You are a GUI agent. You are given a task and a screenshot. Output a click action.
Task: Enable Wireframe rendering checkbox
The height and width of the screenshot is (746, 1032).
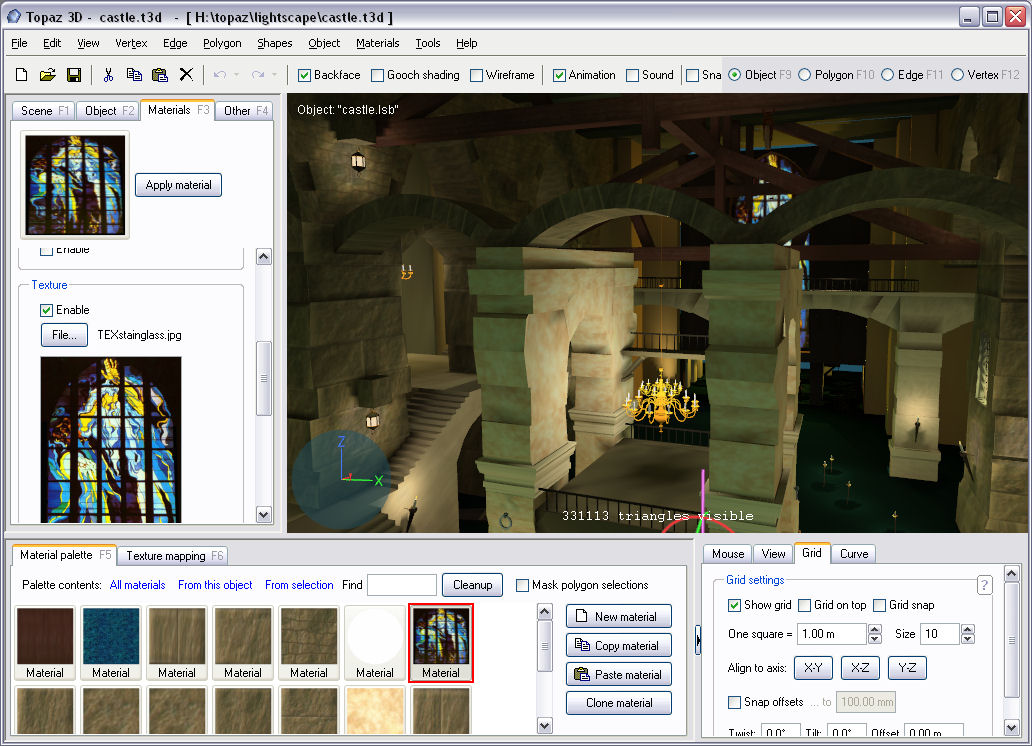click(477, 75)
